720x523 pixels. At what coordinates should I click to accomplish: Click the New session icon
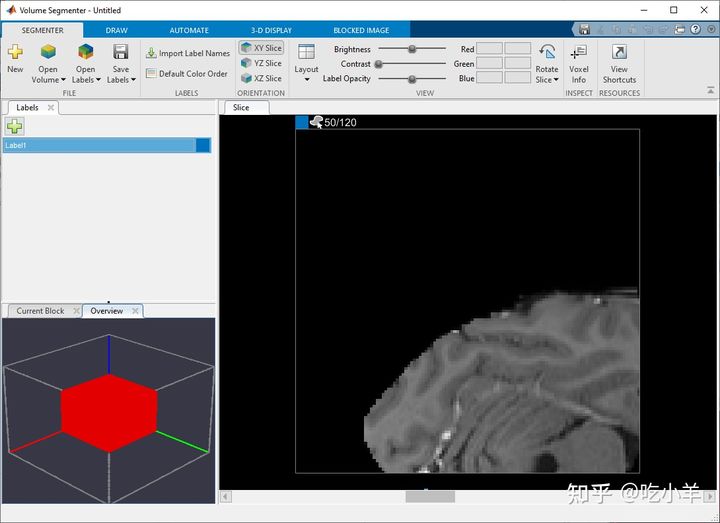coord(15,52)
